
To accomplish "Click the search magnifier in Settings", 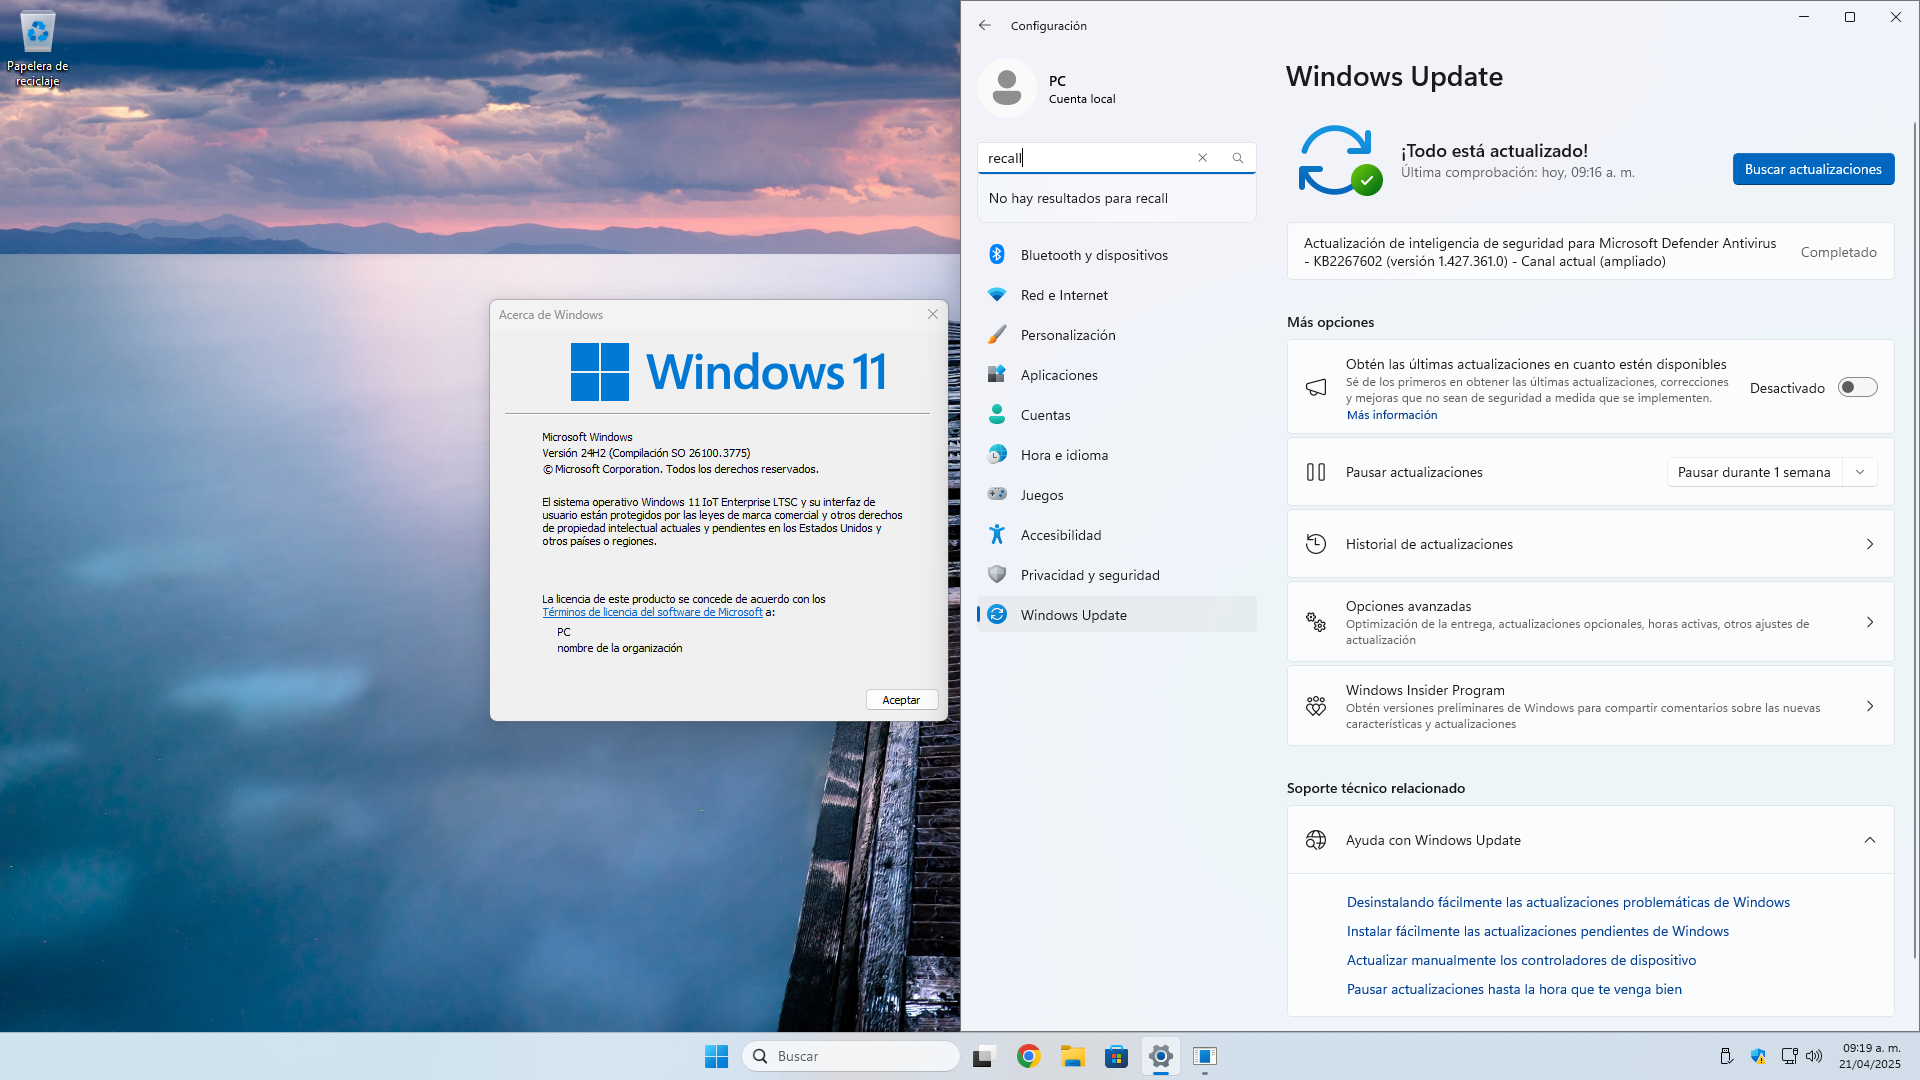I will [x=1238, y=158].
